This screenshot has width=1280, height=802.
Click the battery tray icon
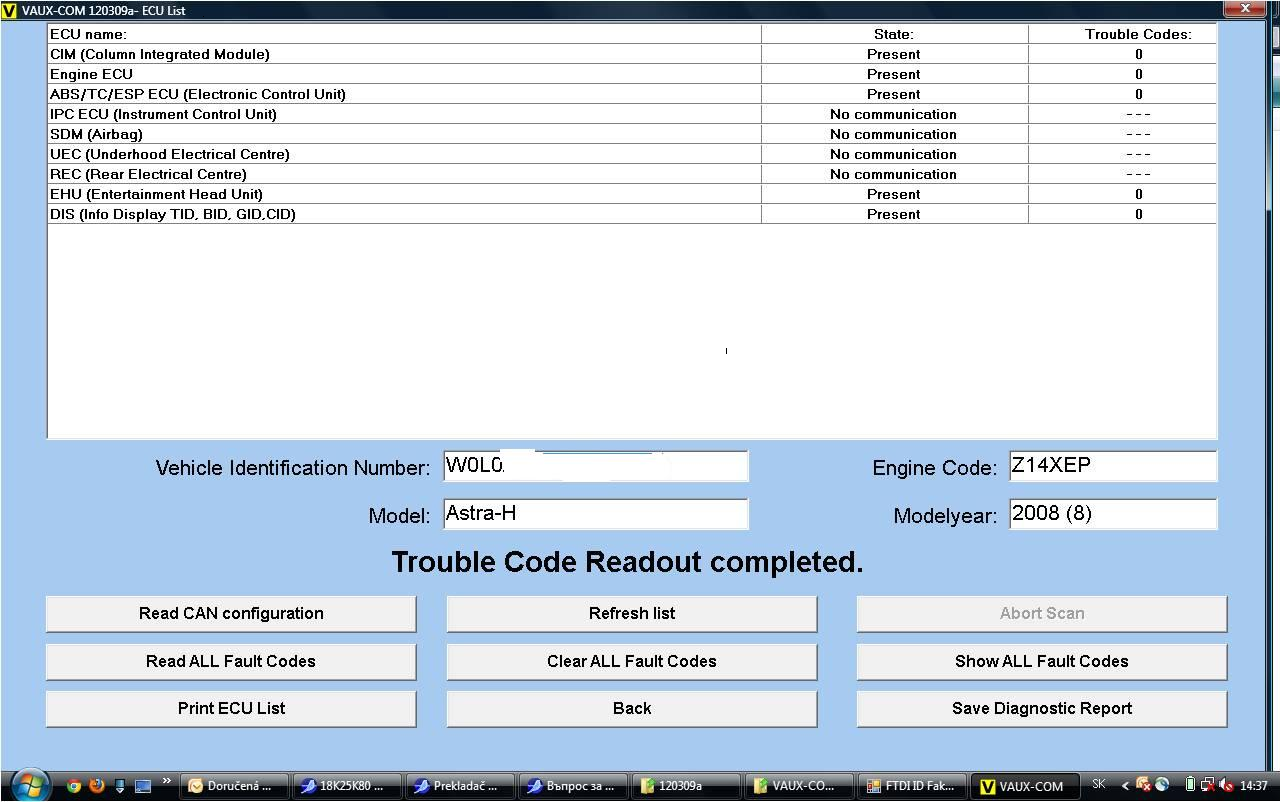click(x=1190, y=786)
